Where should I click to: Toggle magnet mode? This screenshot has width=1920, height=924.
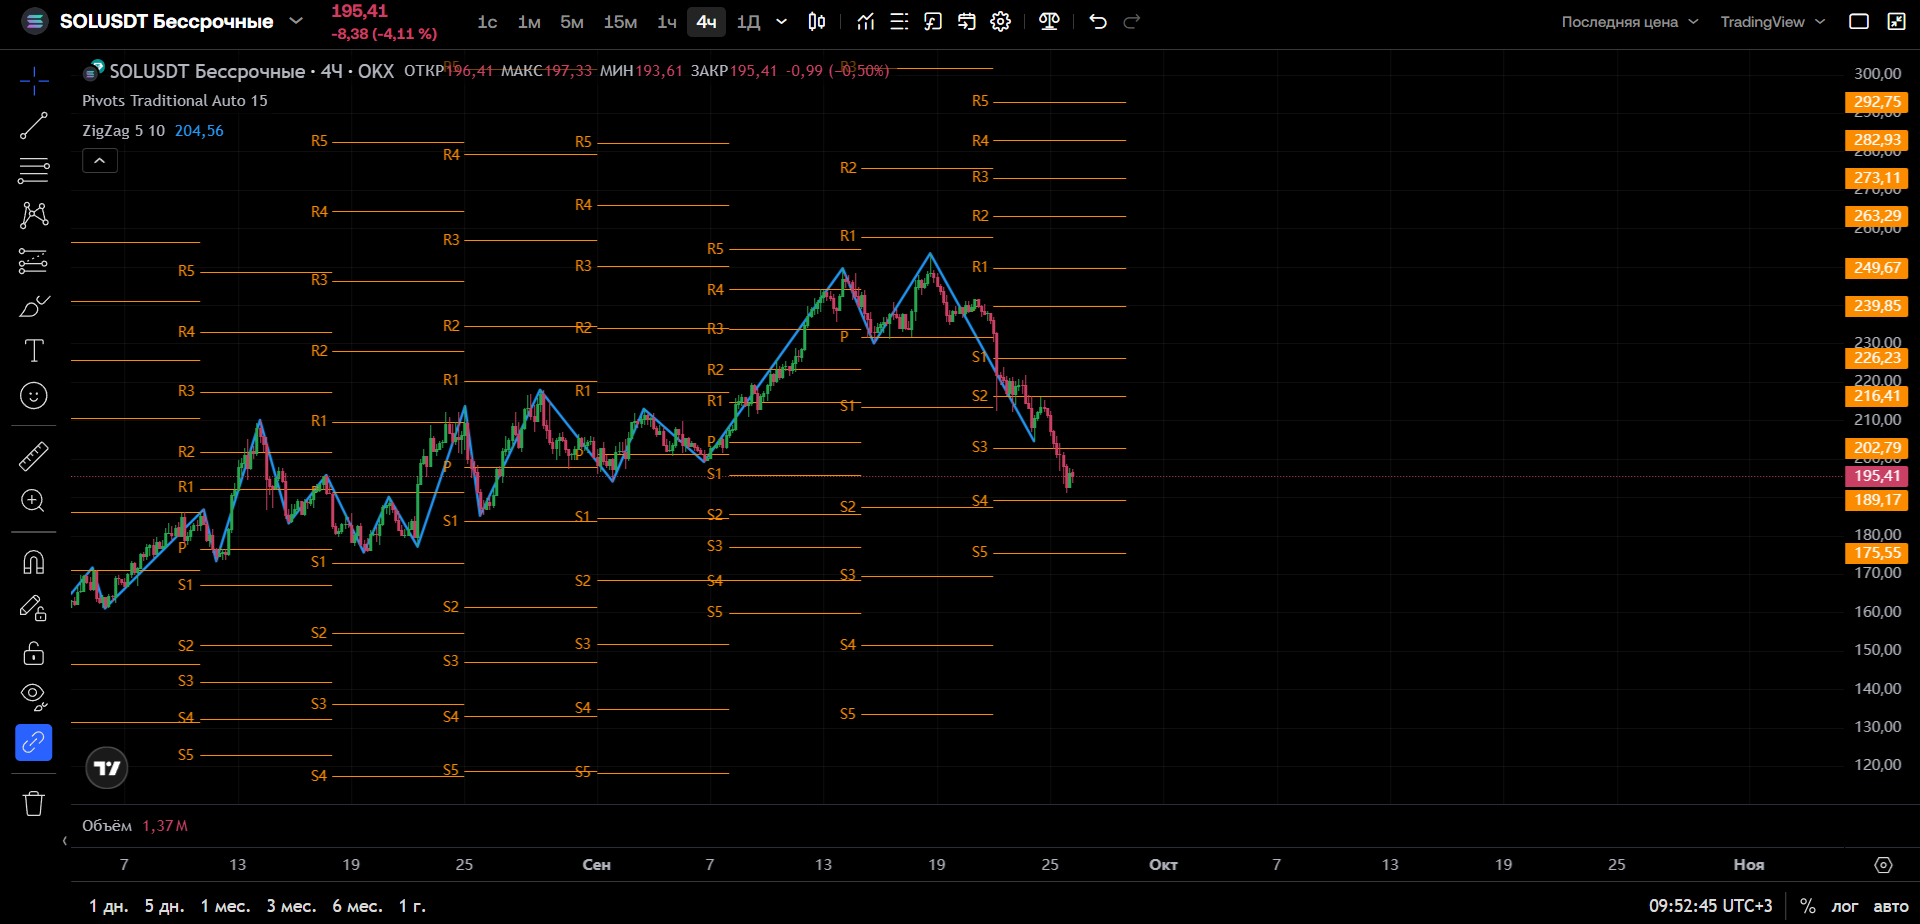click(33, 562)
